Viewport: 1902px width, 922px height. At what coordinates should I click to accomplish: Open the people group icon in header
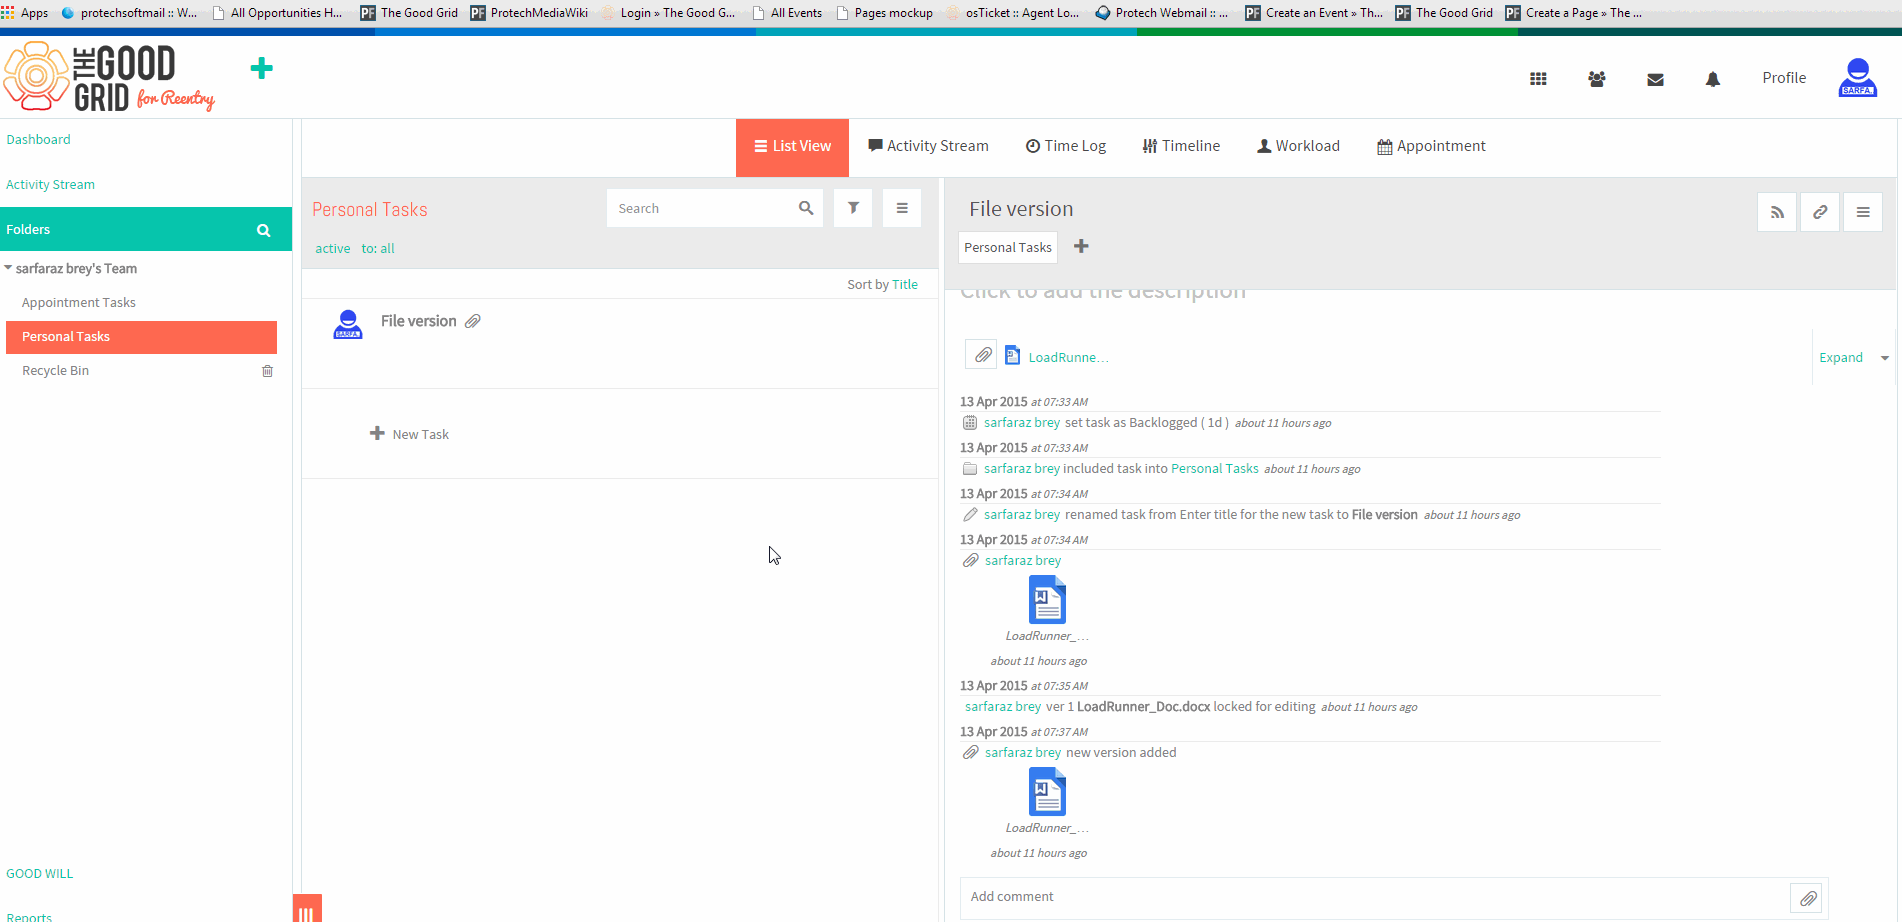[1597, 79]
